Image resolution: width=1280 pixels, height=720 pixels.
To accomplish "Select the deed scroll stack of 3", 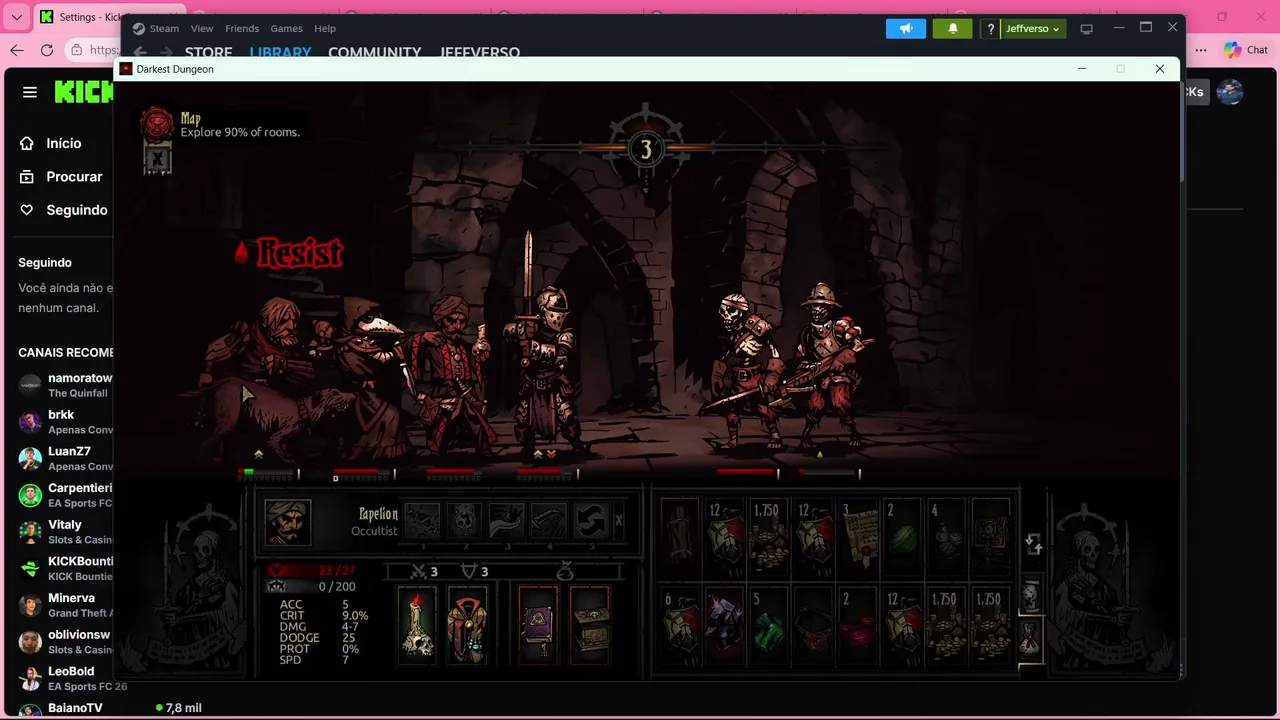I will (857, 536).
